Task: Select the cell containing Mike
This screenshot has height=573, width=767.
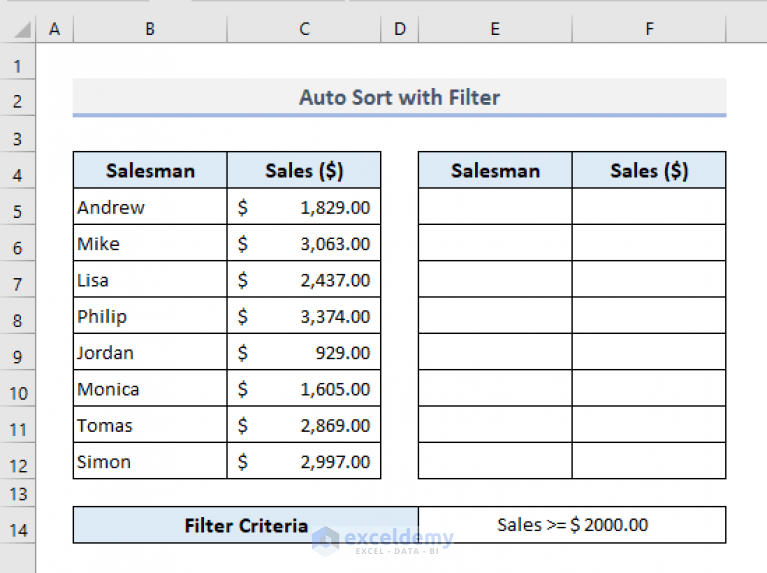Action: point(150,243)
